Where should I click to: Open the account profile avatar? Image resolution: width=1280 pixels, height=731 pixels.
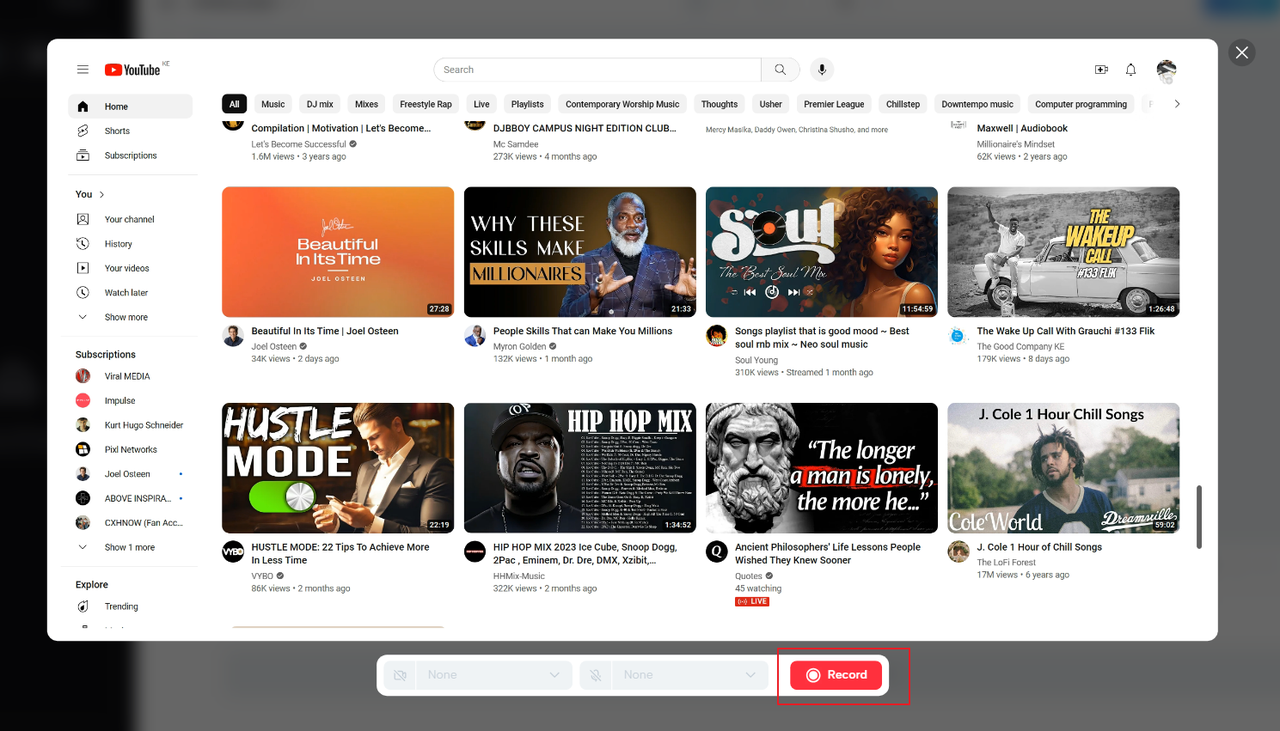point(1166,70)
